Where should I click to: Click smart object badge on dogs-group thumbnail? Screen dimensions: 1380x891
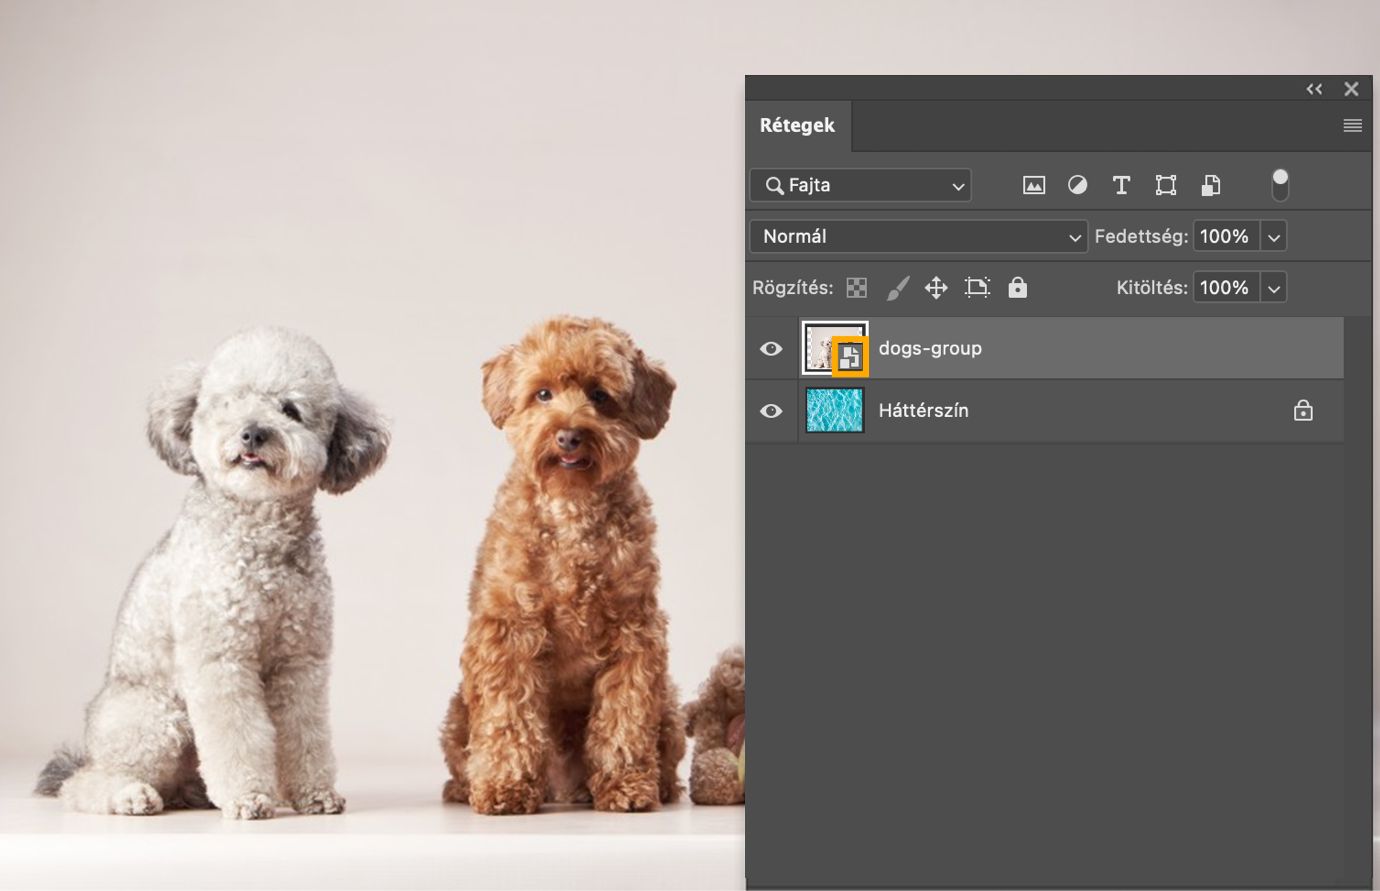850,358
